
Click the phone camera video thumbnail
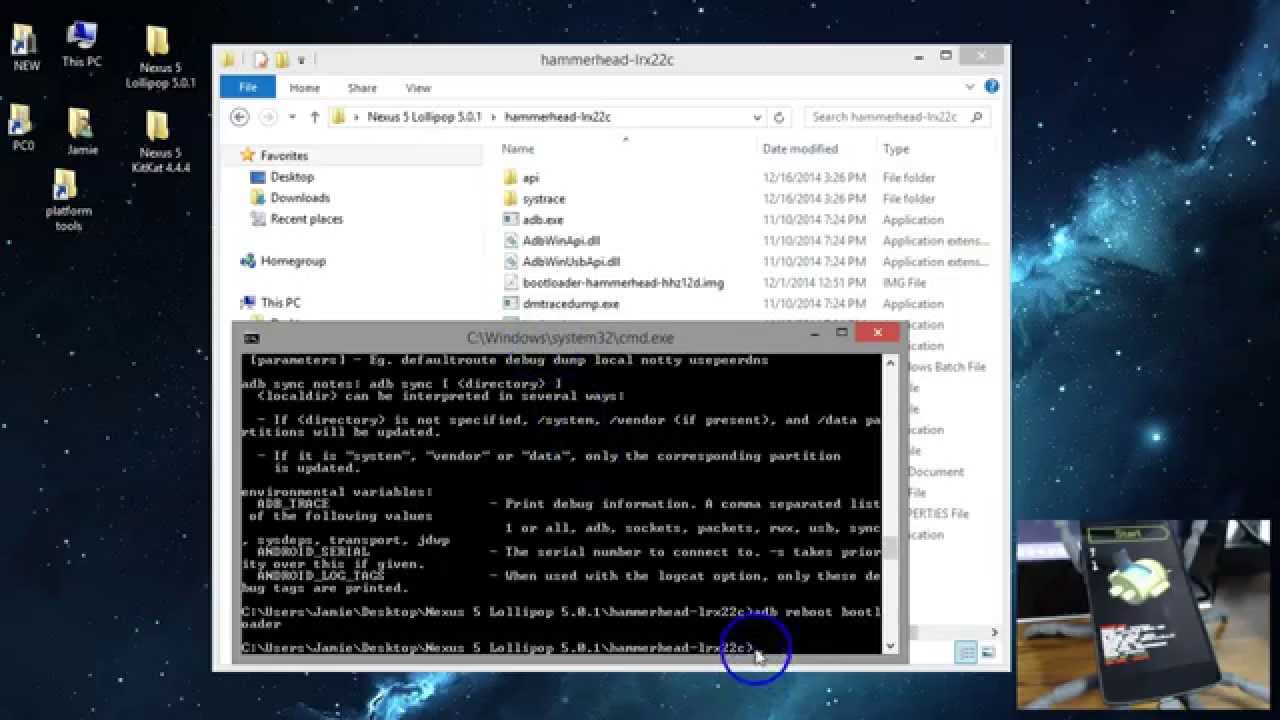1143,613
